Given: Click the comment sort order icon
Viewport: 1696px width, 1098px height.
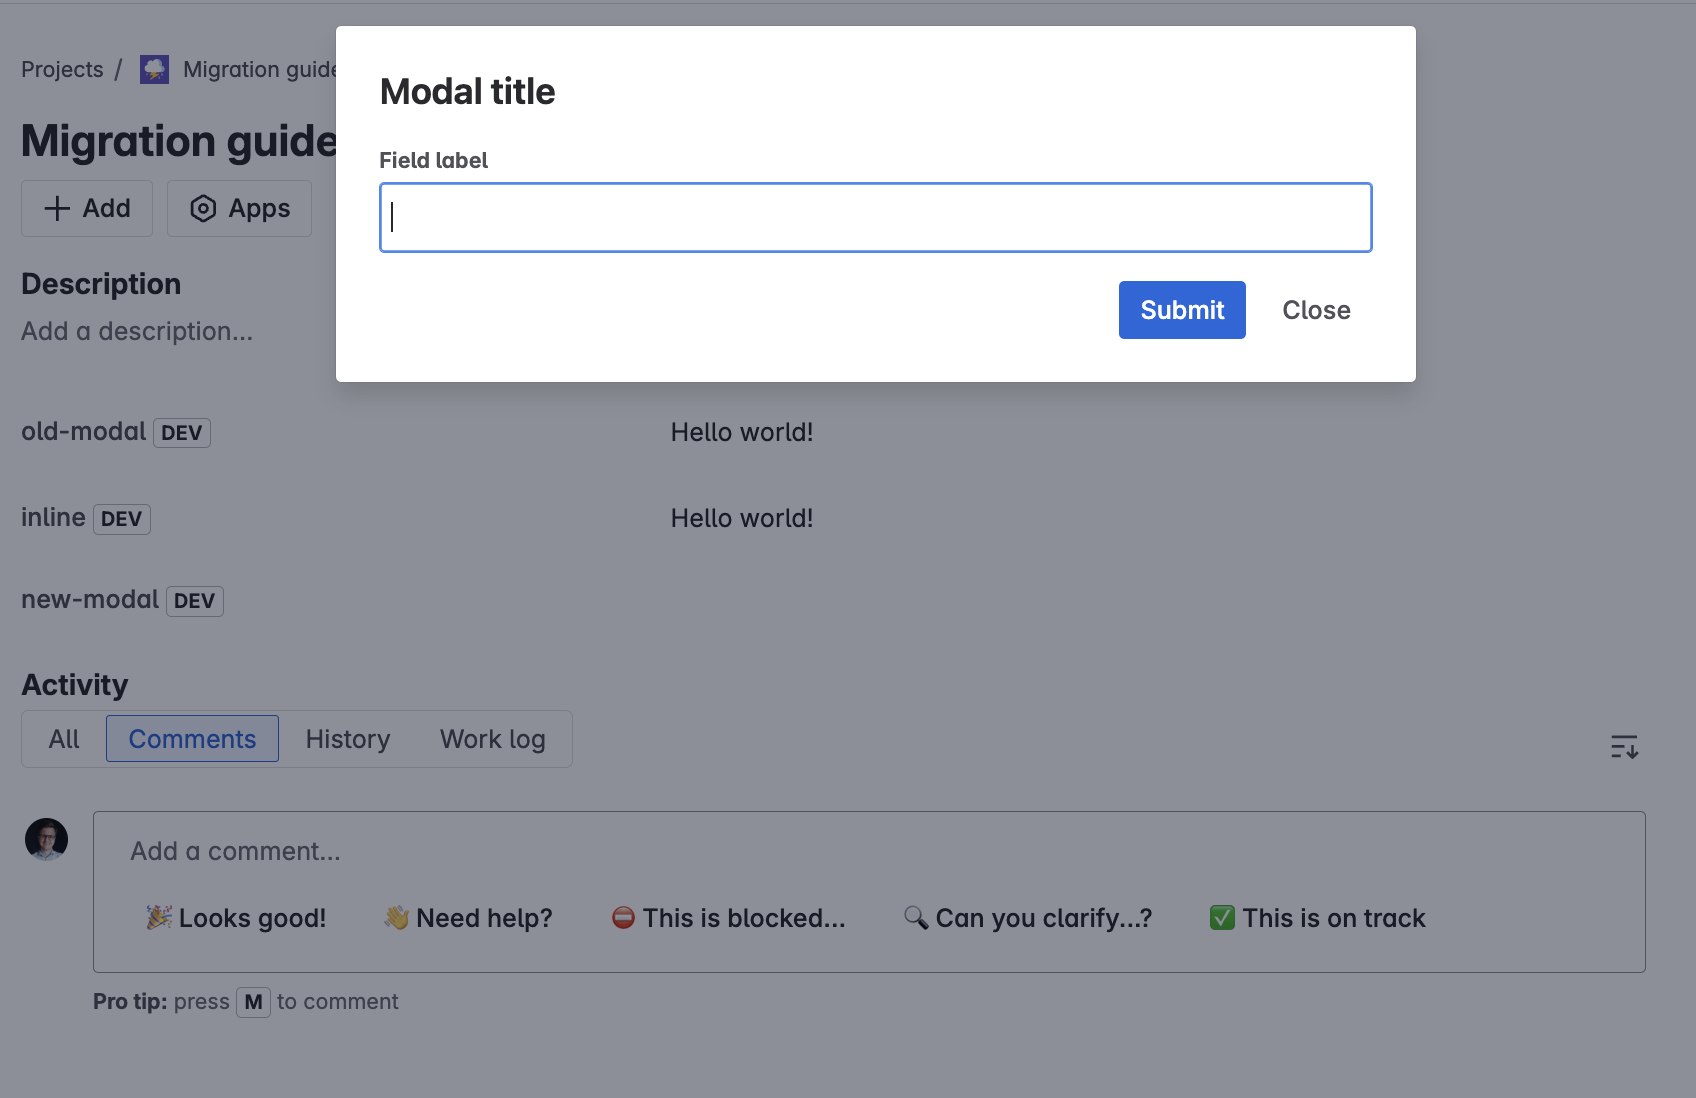Looking at the screenshot, I should (x=1624, y=746).
